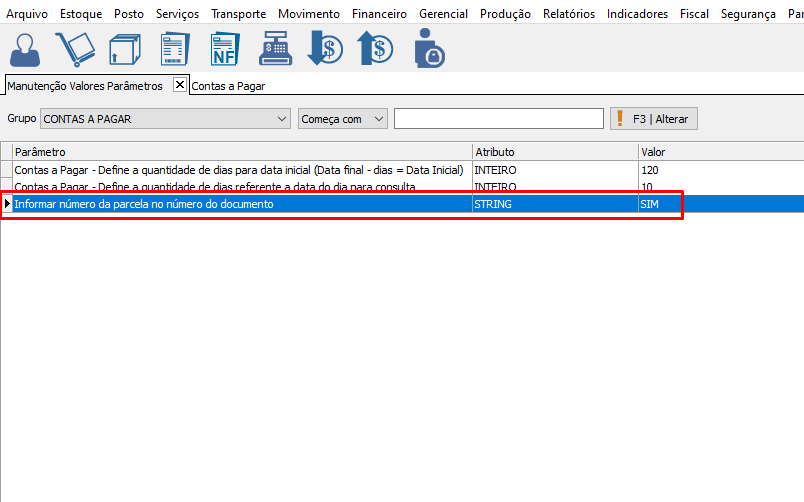This screenshot has height=502, width=804.
Task: Open the Financeiro menu
Action: pos(379,14)
